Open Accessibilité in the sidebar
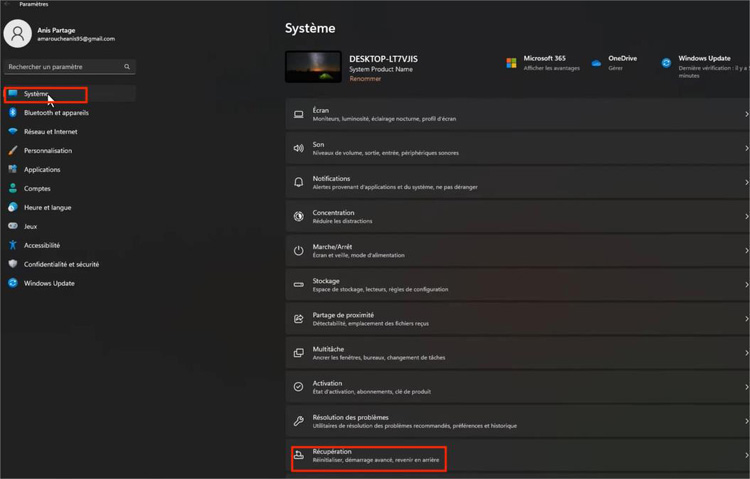Screen dimensions: 750x479 coord(70,245)
